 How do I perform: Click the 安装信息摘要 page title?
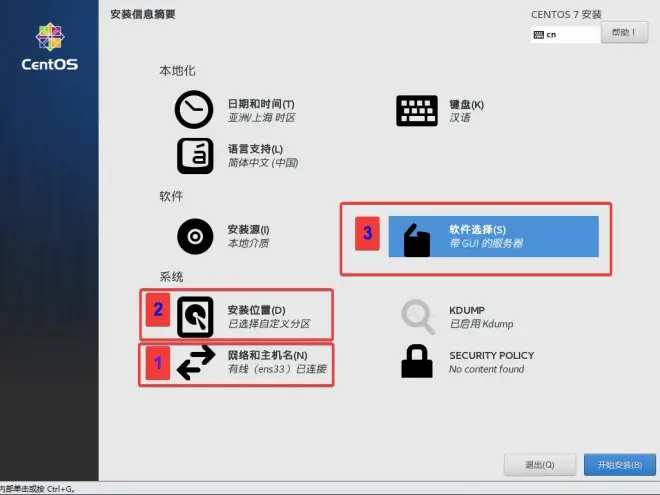143,14
